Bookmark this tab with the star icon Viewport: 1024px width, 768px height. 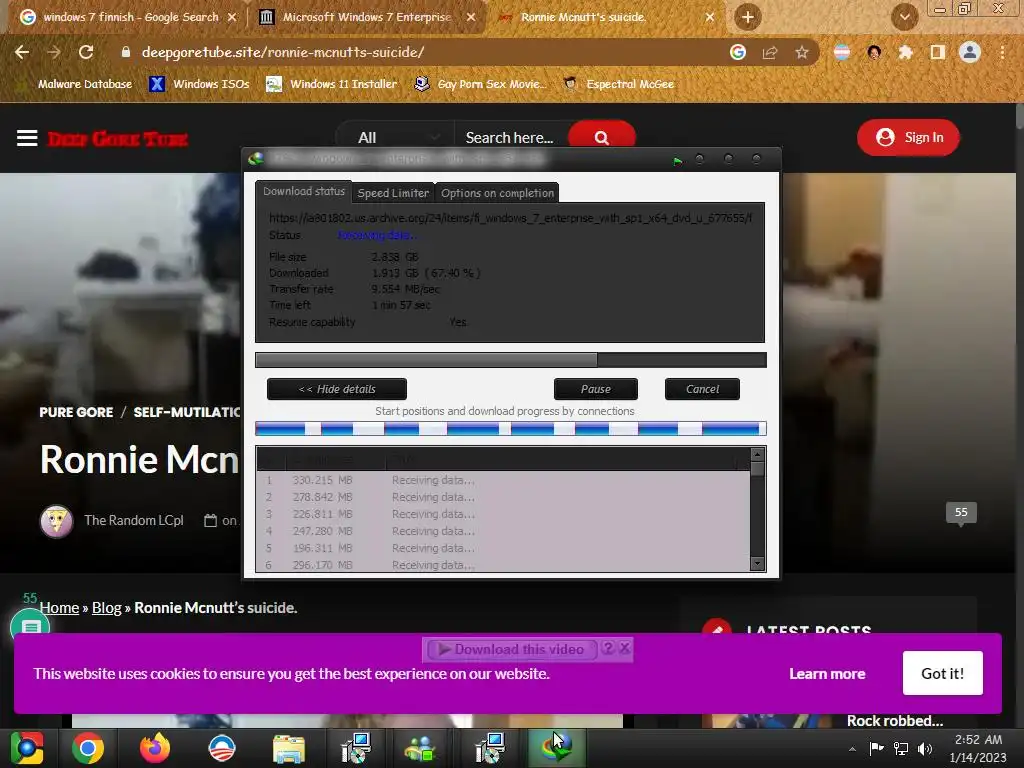pyautogui.click(x=802, y=52)
